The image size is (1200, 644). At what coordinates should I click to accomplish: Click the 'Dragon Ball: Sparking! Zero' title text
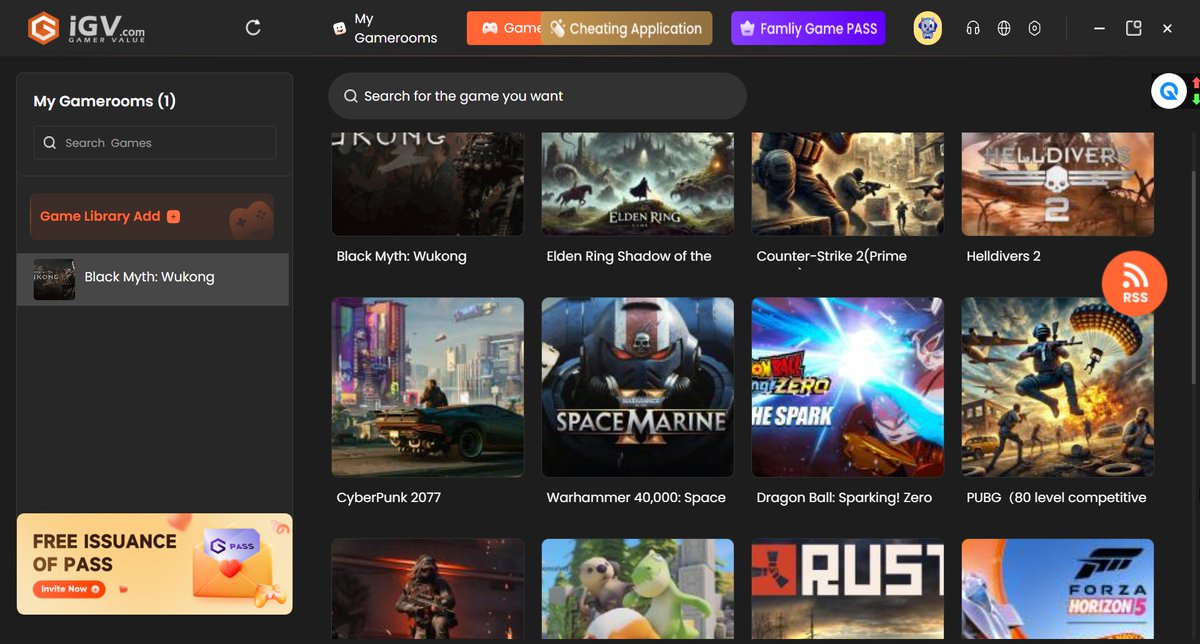[x=844, y=497]
